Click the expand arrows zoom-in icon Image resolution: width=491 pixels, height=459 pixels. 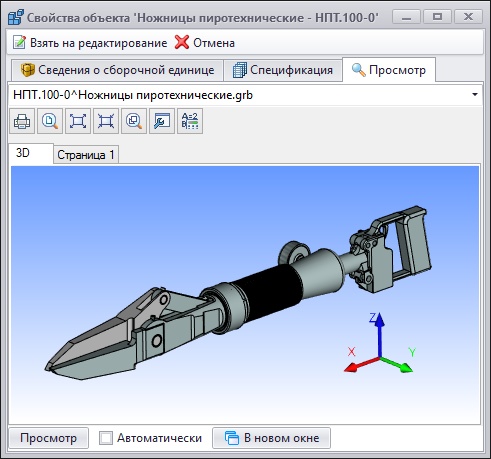point(78,121)
